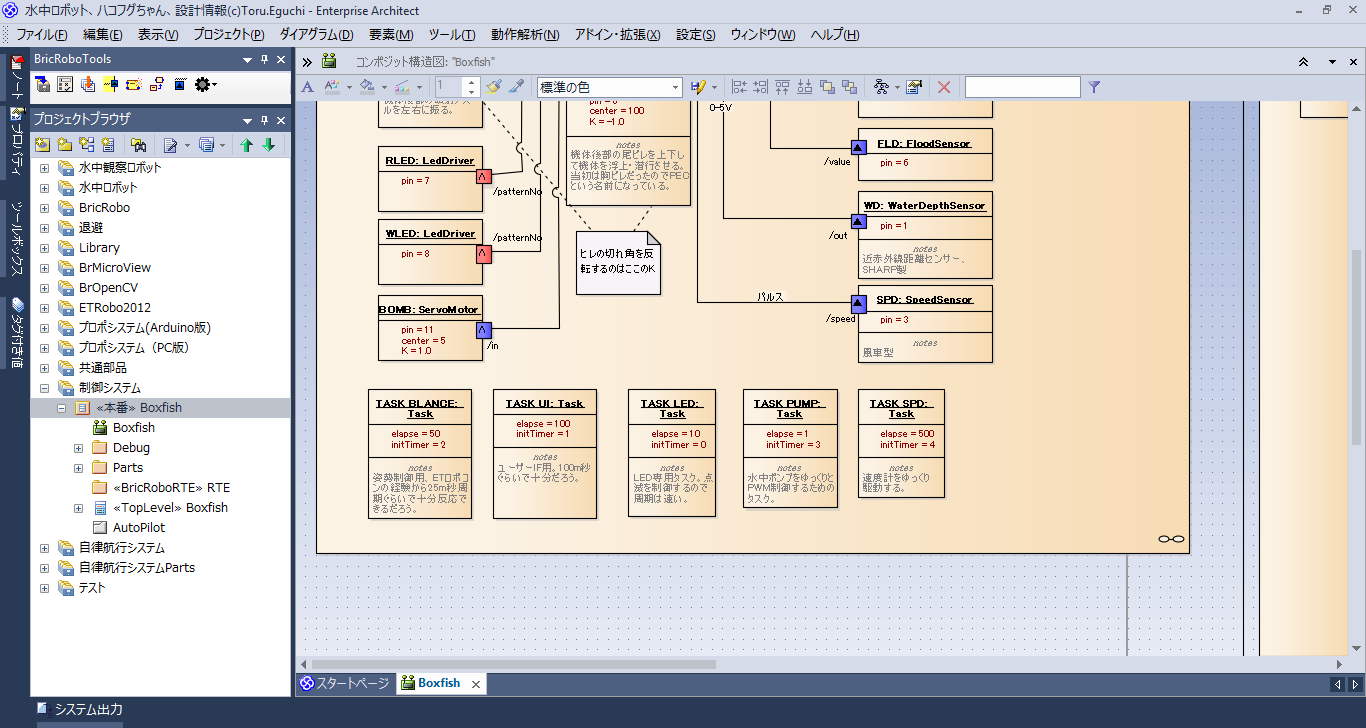The width and height of the screenshot is (1366, 728).
Task: Open the BricRoboTools panel menu arrow
Action: [x=247, y=60]
